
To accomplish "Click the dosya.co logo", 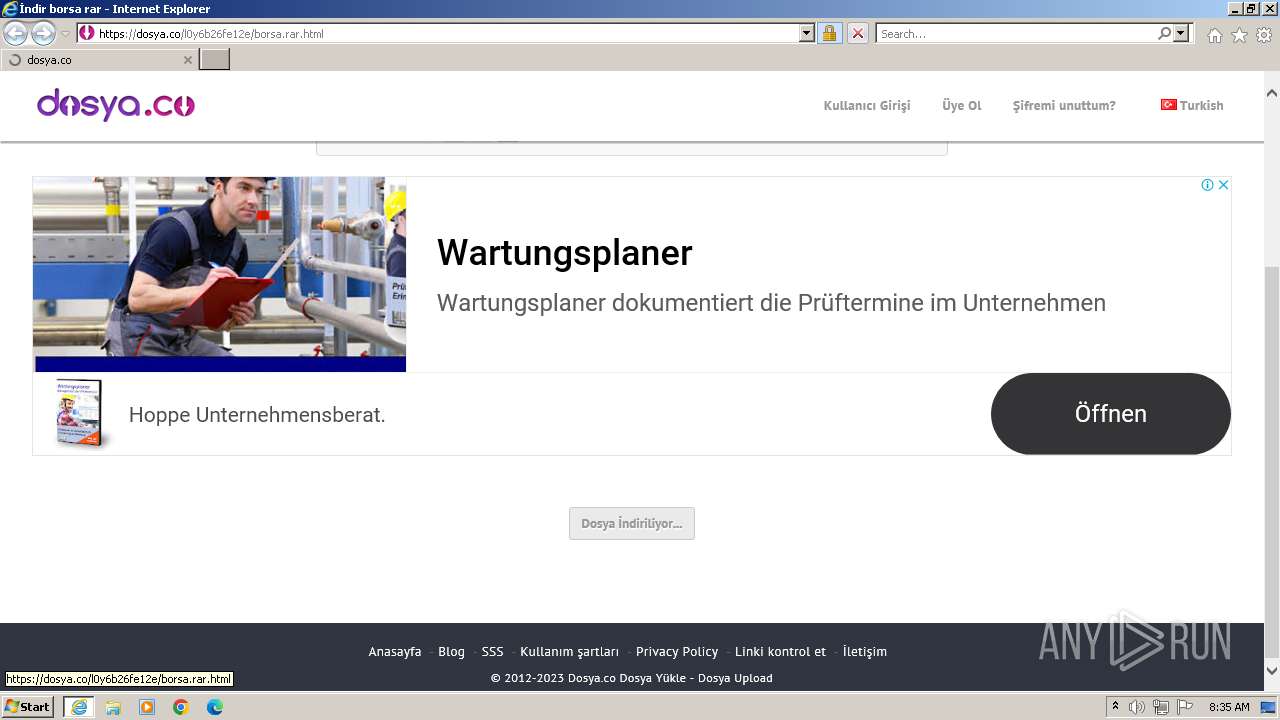I will coord(116,104).
